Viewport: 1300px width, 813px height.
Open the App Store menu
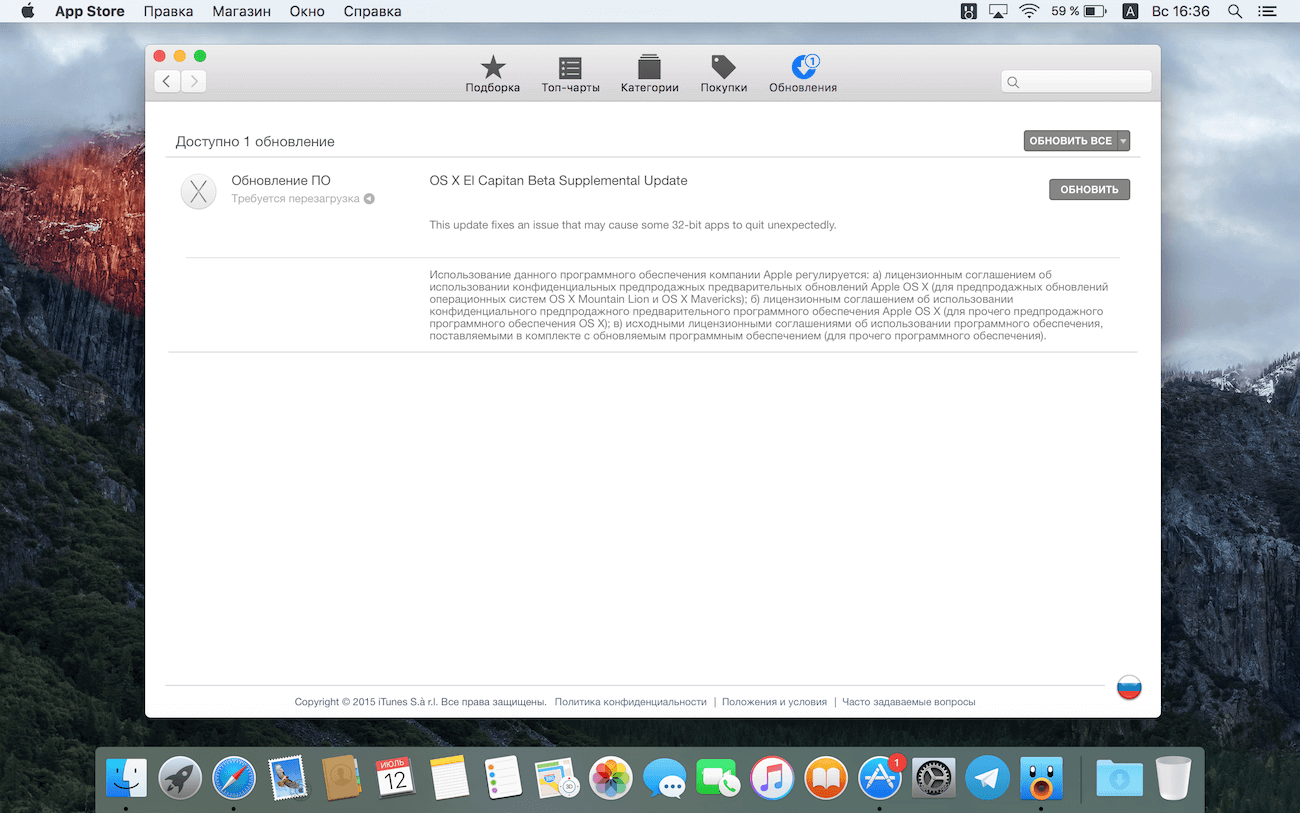[x=90, y=11]
